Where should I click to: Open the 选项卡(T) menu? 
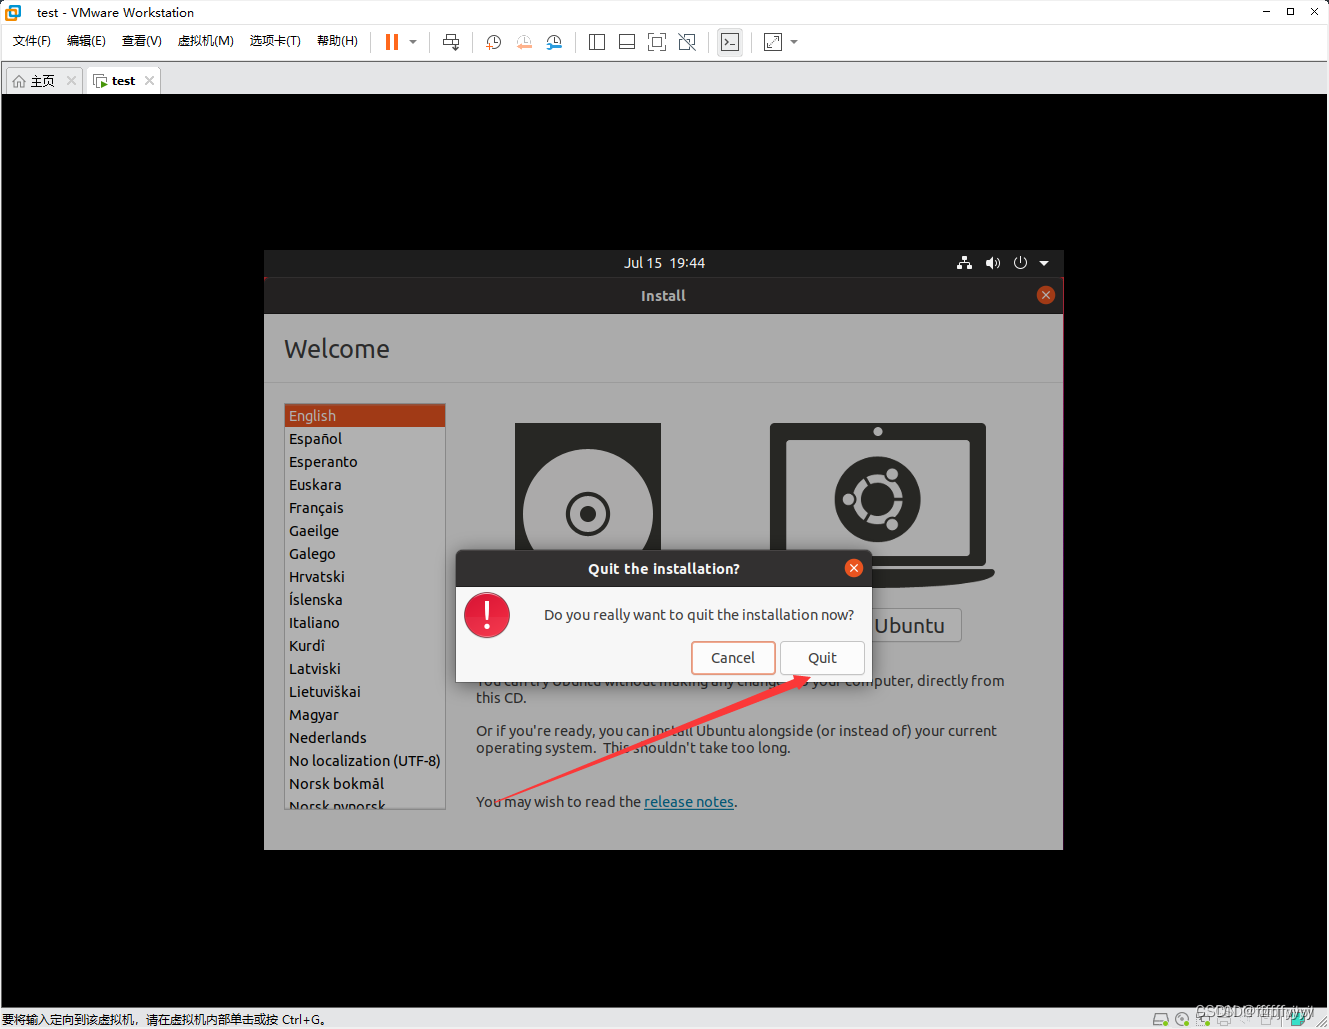pos(275,41)
